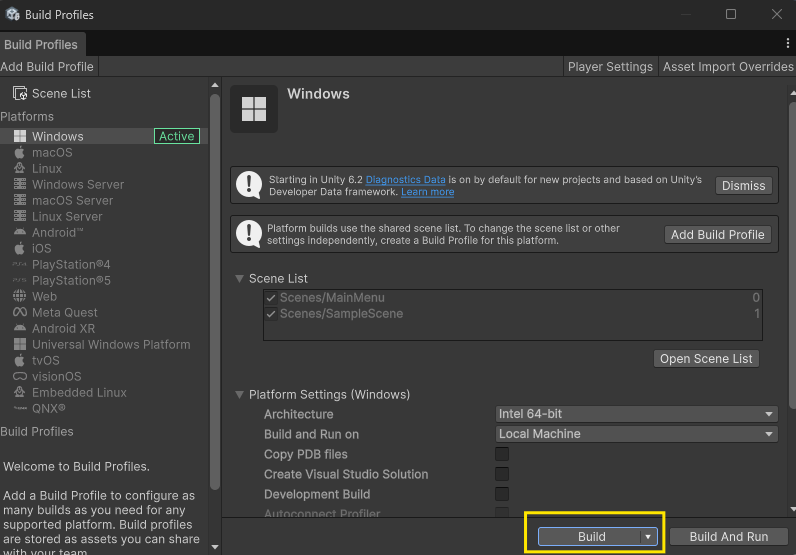
Task: Click the Diagnostics Data warning icon
Action: pyautogui.click(x=249, y=185)
